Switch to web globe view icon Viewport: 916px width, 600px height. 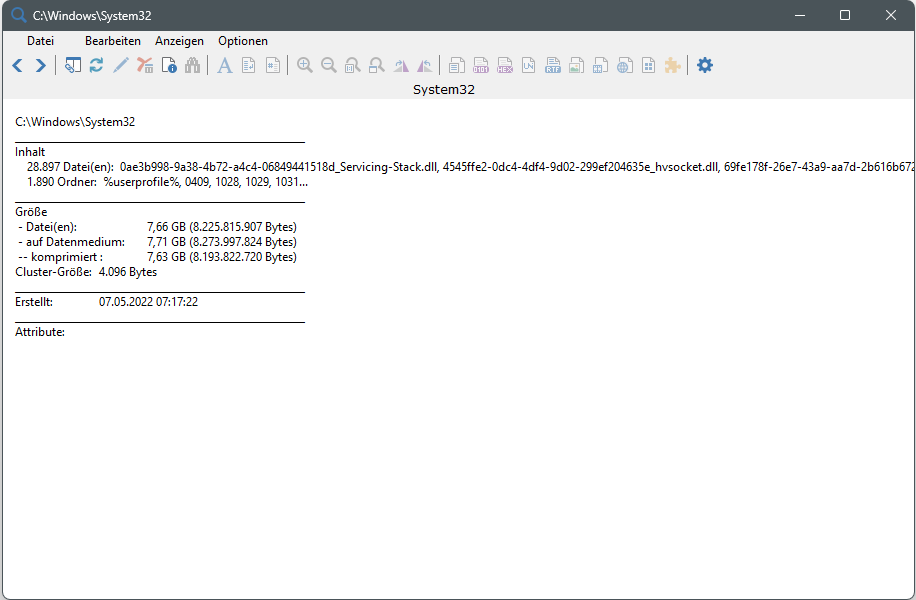click(x=624, y=65)
